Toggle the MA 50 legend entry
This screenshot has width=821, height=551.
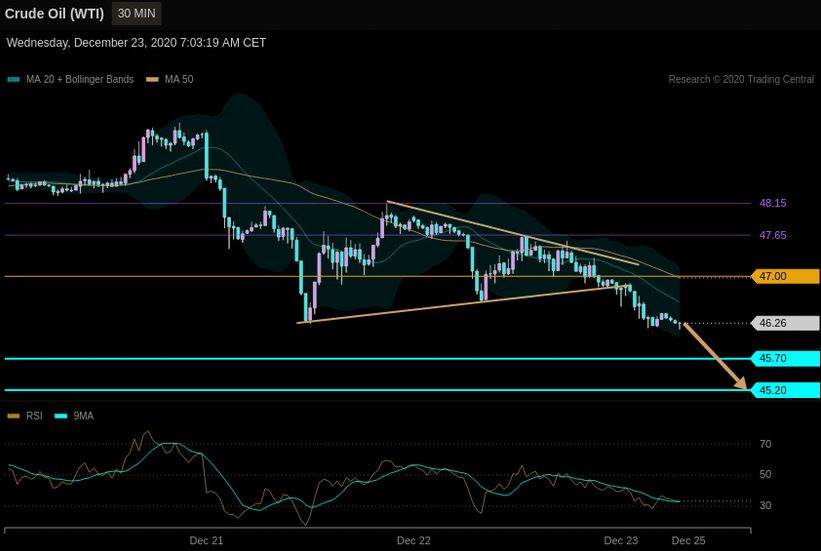tap(170, 80)
